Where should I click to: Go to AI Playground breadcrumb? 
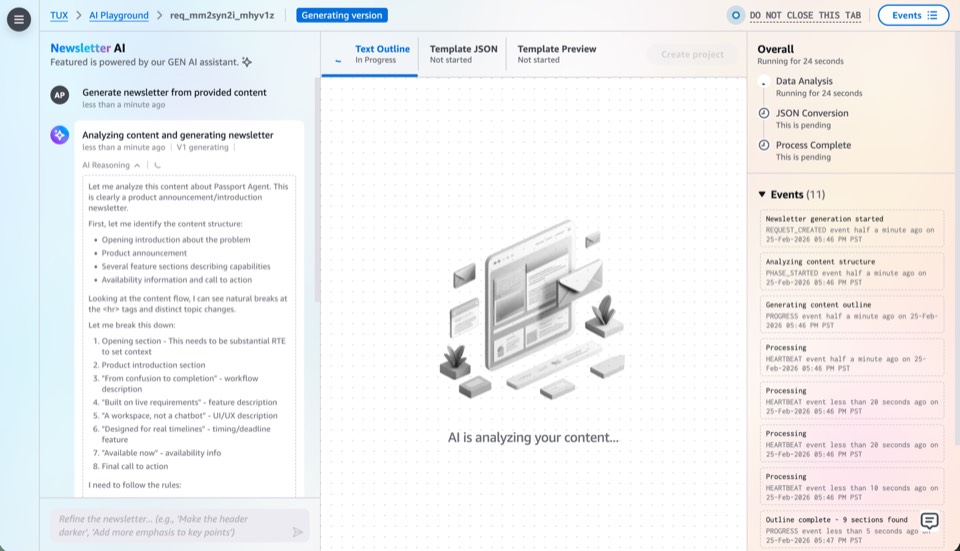(x=119, y=15)
